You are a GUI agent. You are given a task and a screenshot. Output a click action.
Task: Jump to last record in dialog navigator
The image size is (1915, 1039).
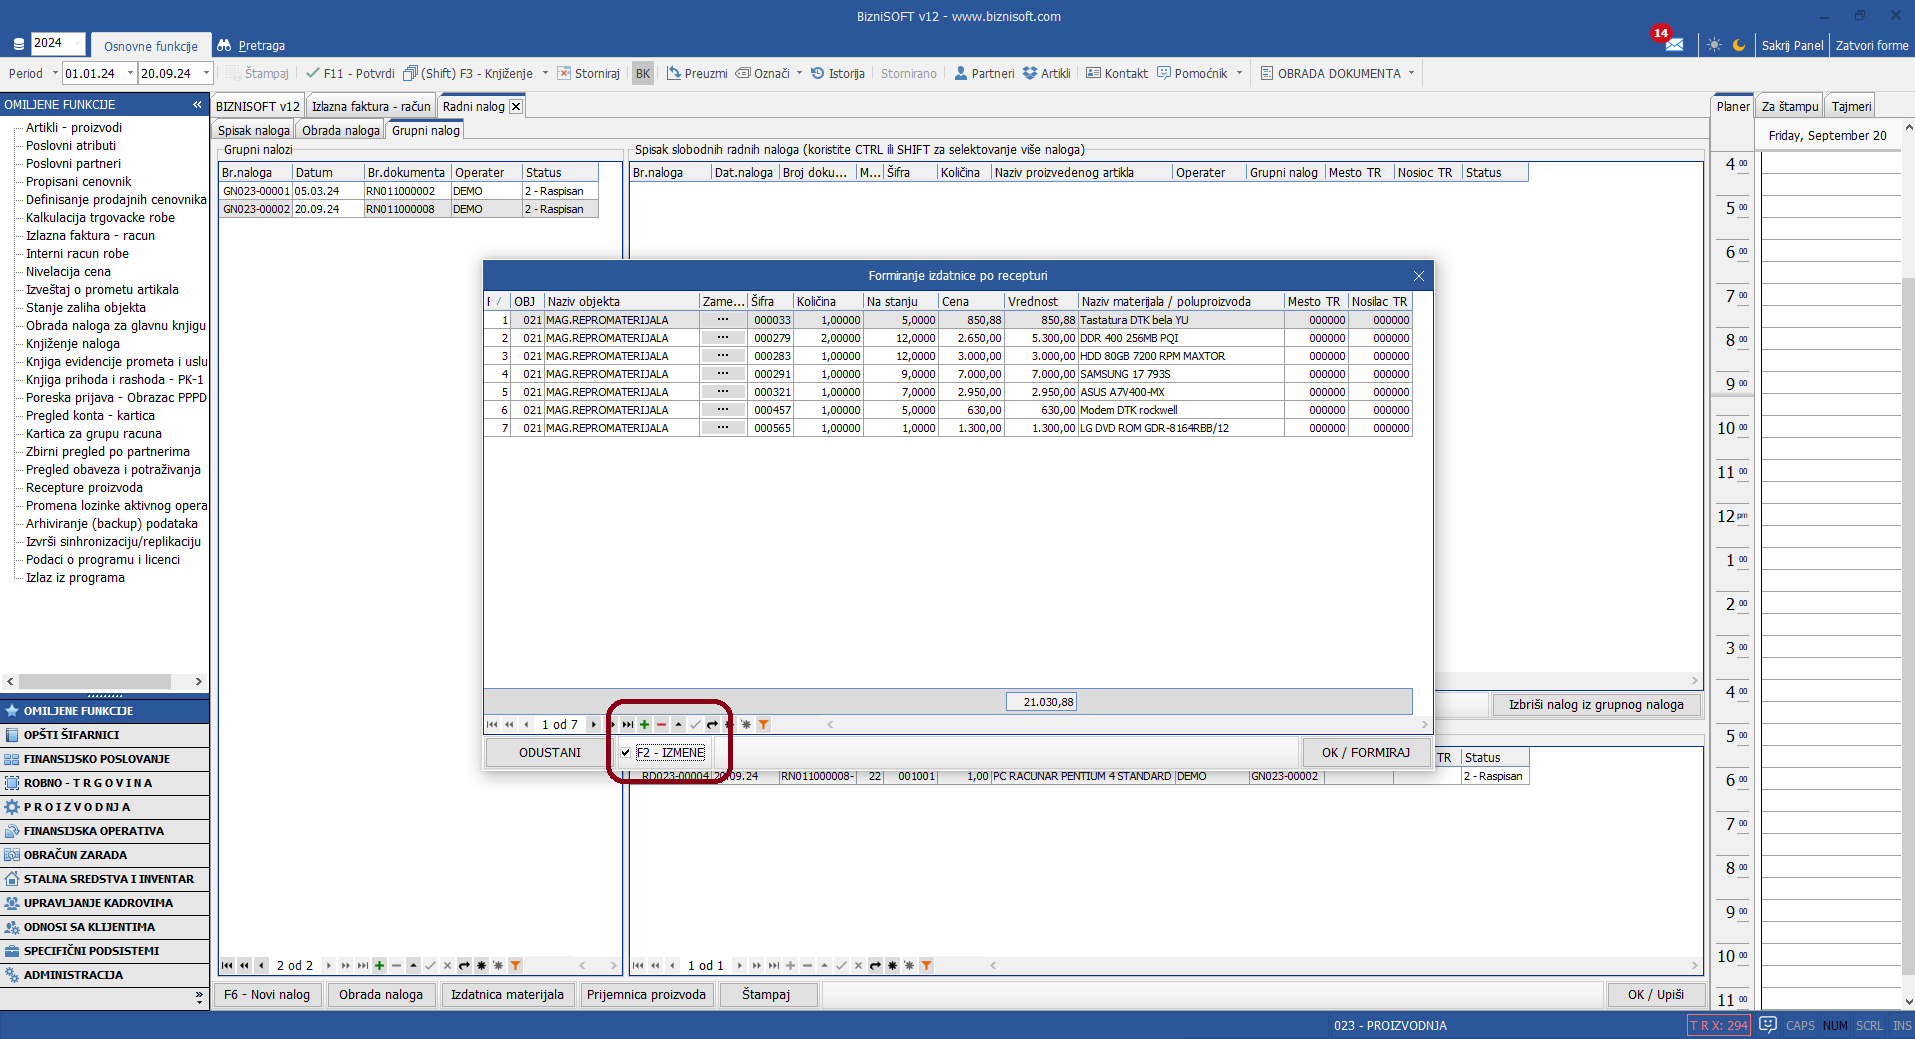pos(628,725)
